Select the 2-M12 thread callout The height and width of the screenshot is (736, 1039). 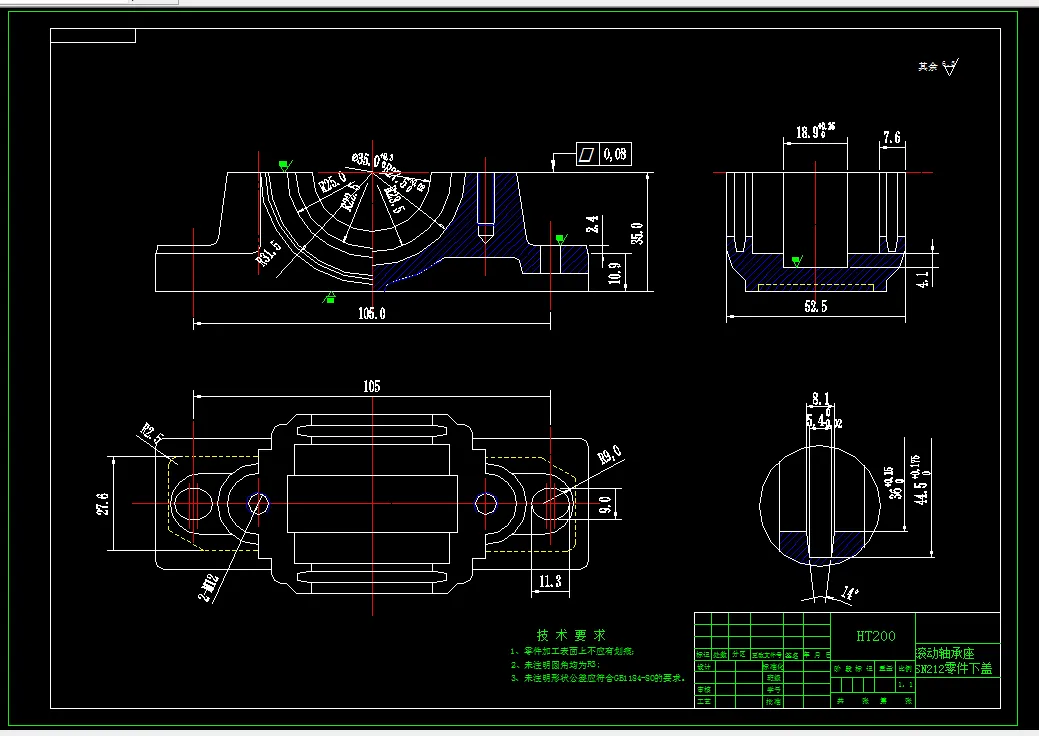(209, 588)
